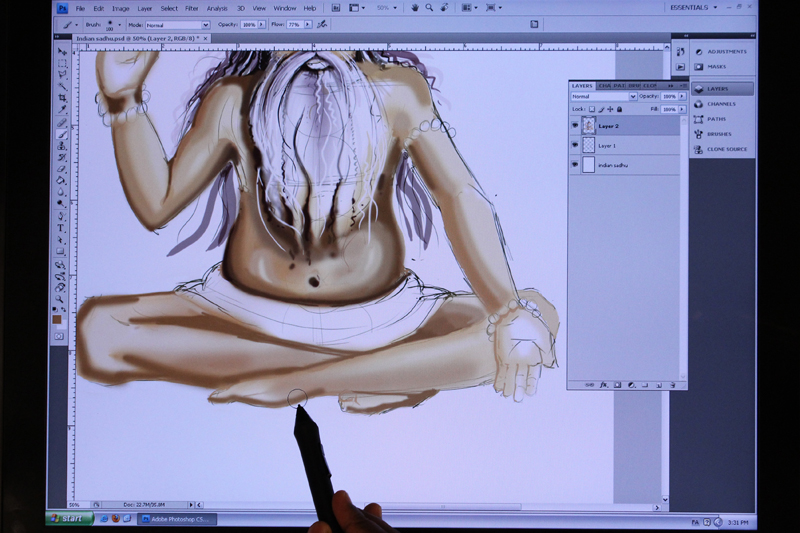Hide Layer 2 with eye icon
This screenshot has width=800, height=533.
575,126
